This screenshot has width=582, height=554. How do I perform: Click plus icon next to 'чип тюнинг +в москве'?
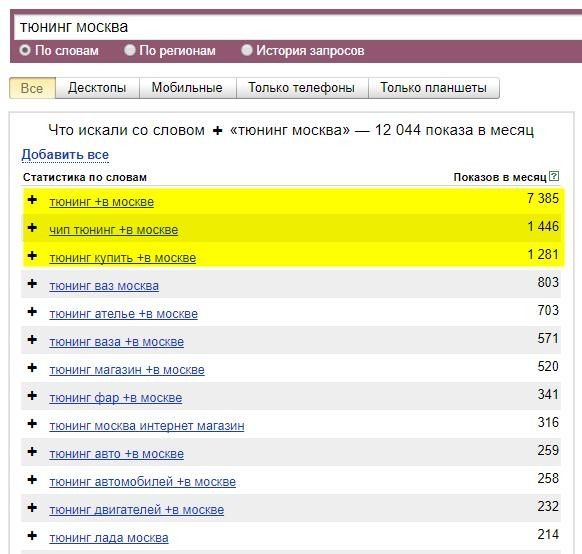click(x=32, y=227)
